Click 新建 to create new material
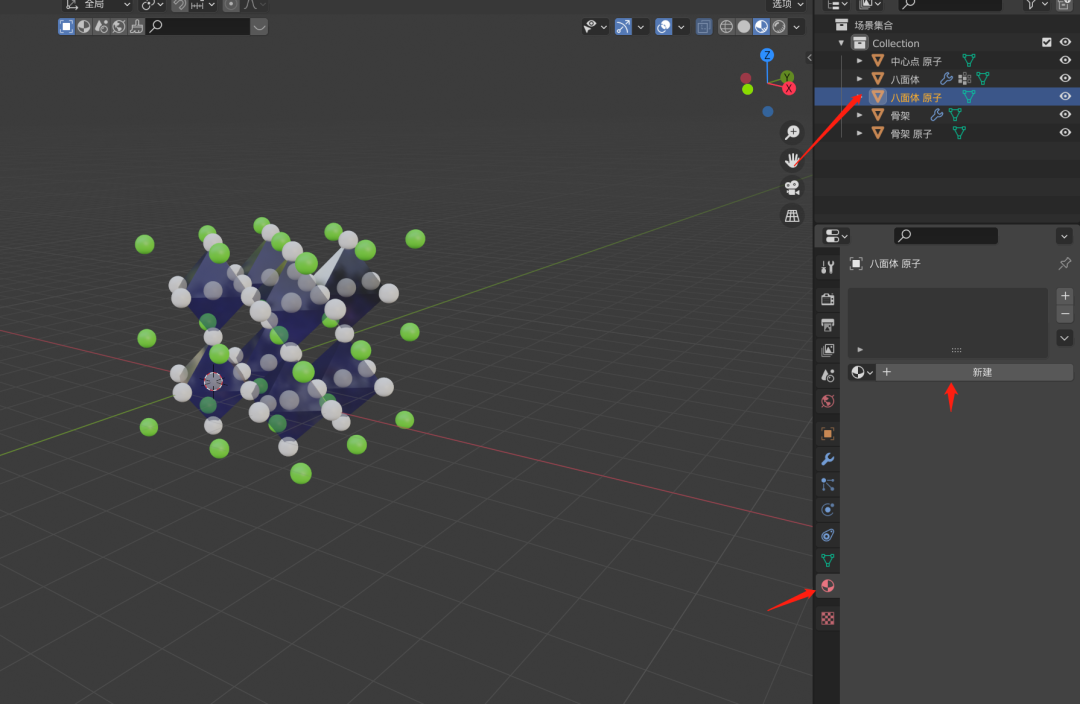This screenshot has height=704, width=1080. pos(975,372)
